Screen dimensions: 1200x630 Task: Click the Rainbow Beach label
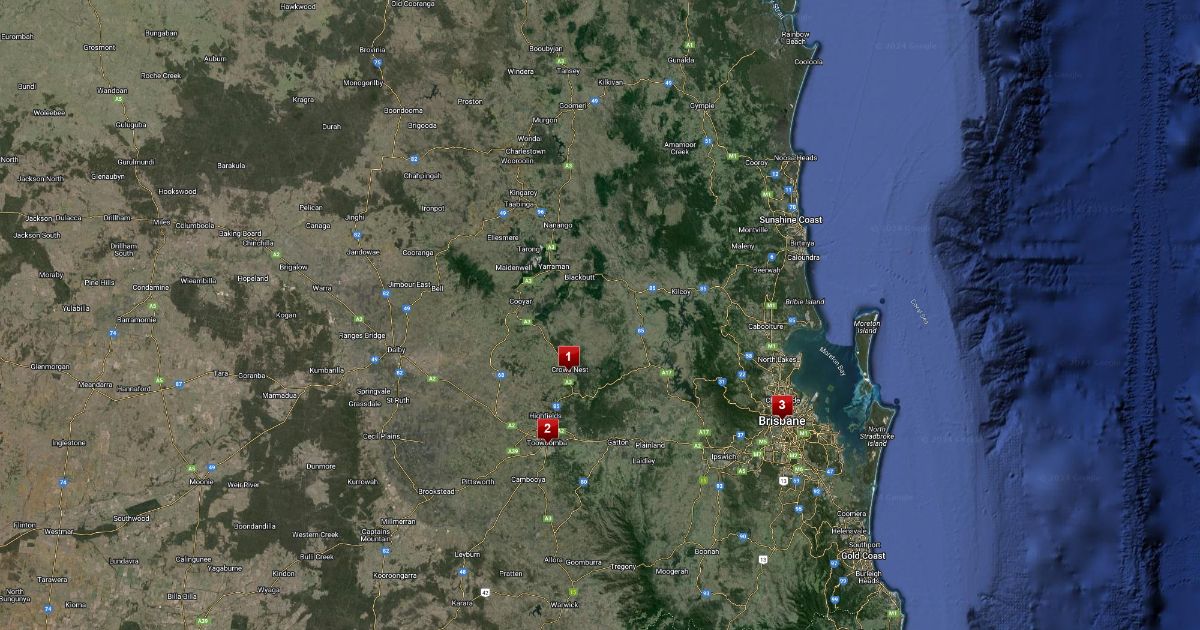(795, 37)
